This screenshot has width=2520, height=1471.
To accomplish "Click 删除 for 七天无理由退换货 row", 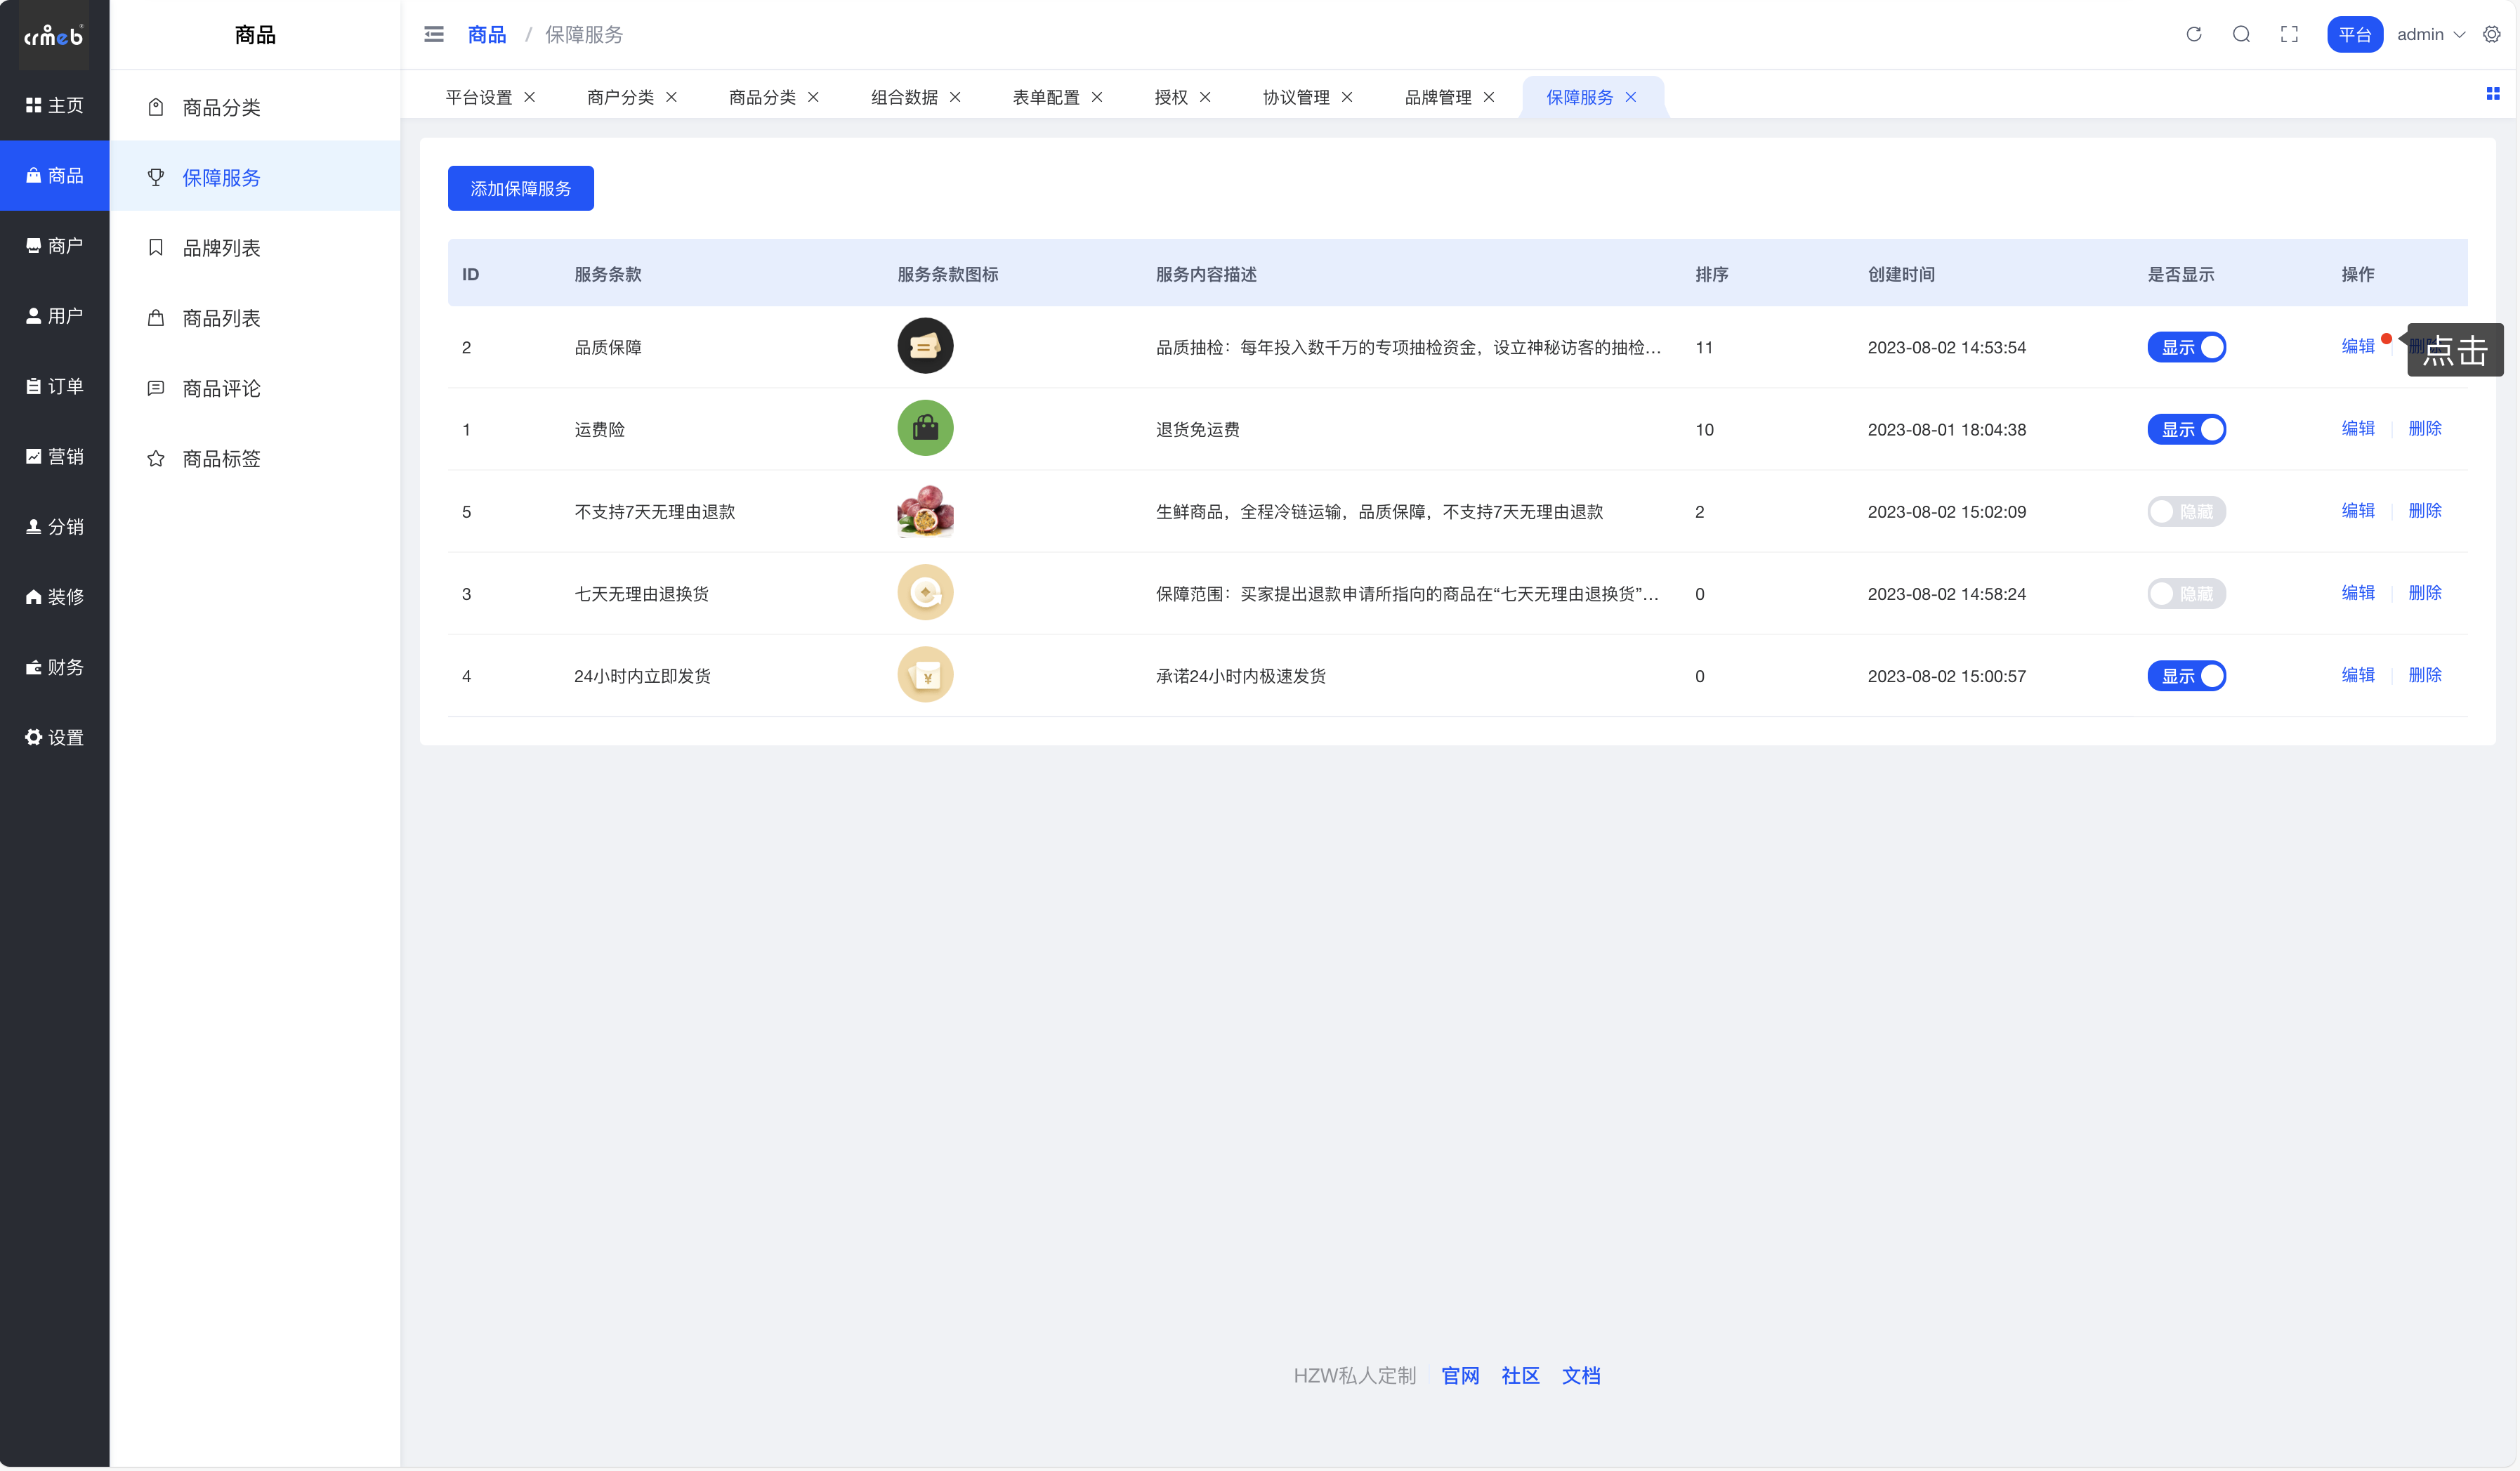I will tap(2424, 593).
